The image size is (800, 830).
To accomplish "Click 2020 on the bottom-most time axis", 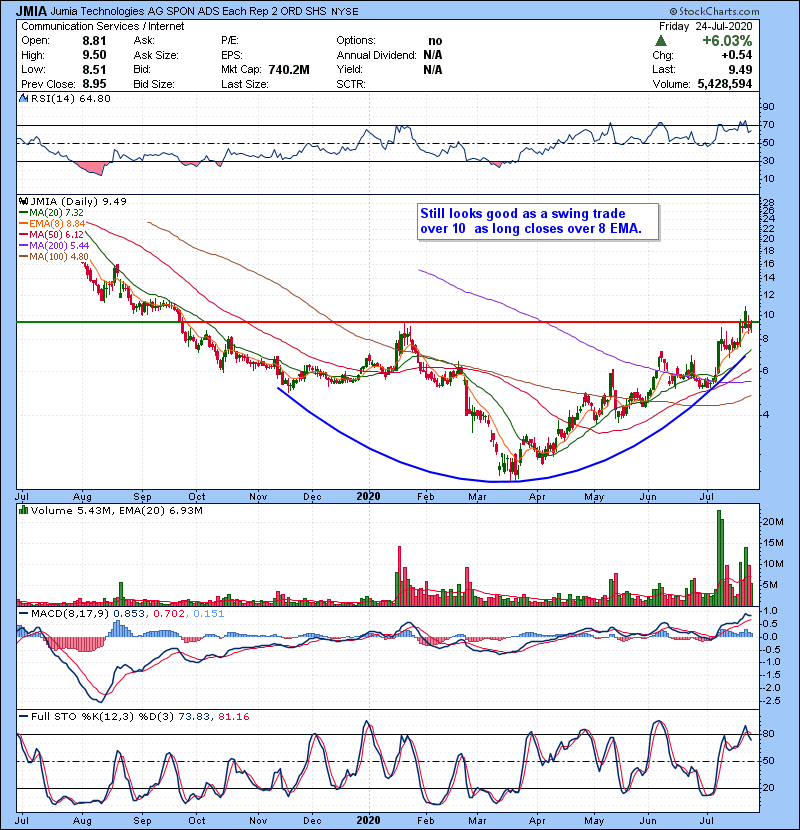I will tap(368, 820).
